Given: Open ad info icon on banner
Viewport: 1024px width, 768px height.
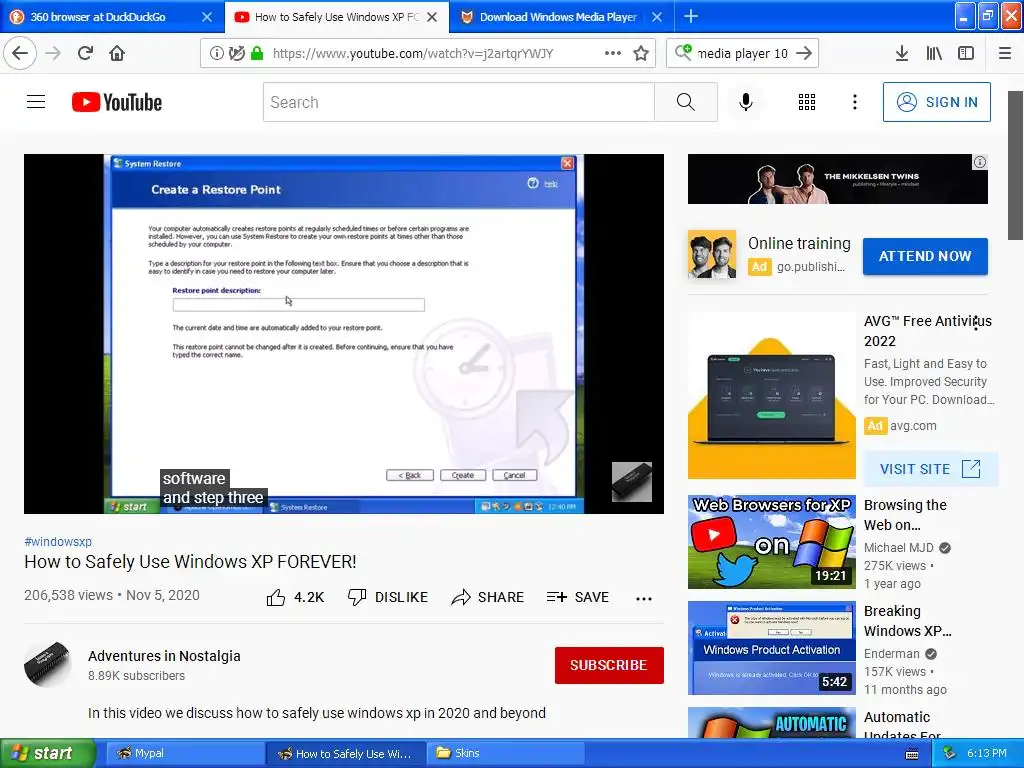Looking at the screenshot, I should click(x=980, y=162).
